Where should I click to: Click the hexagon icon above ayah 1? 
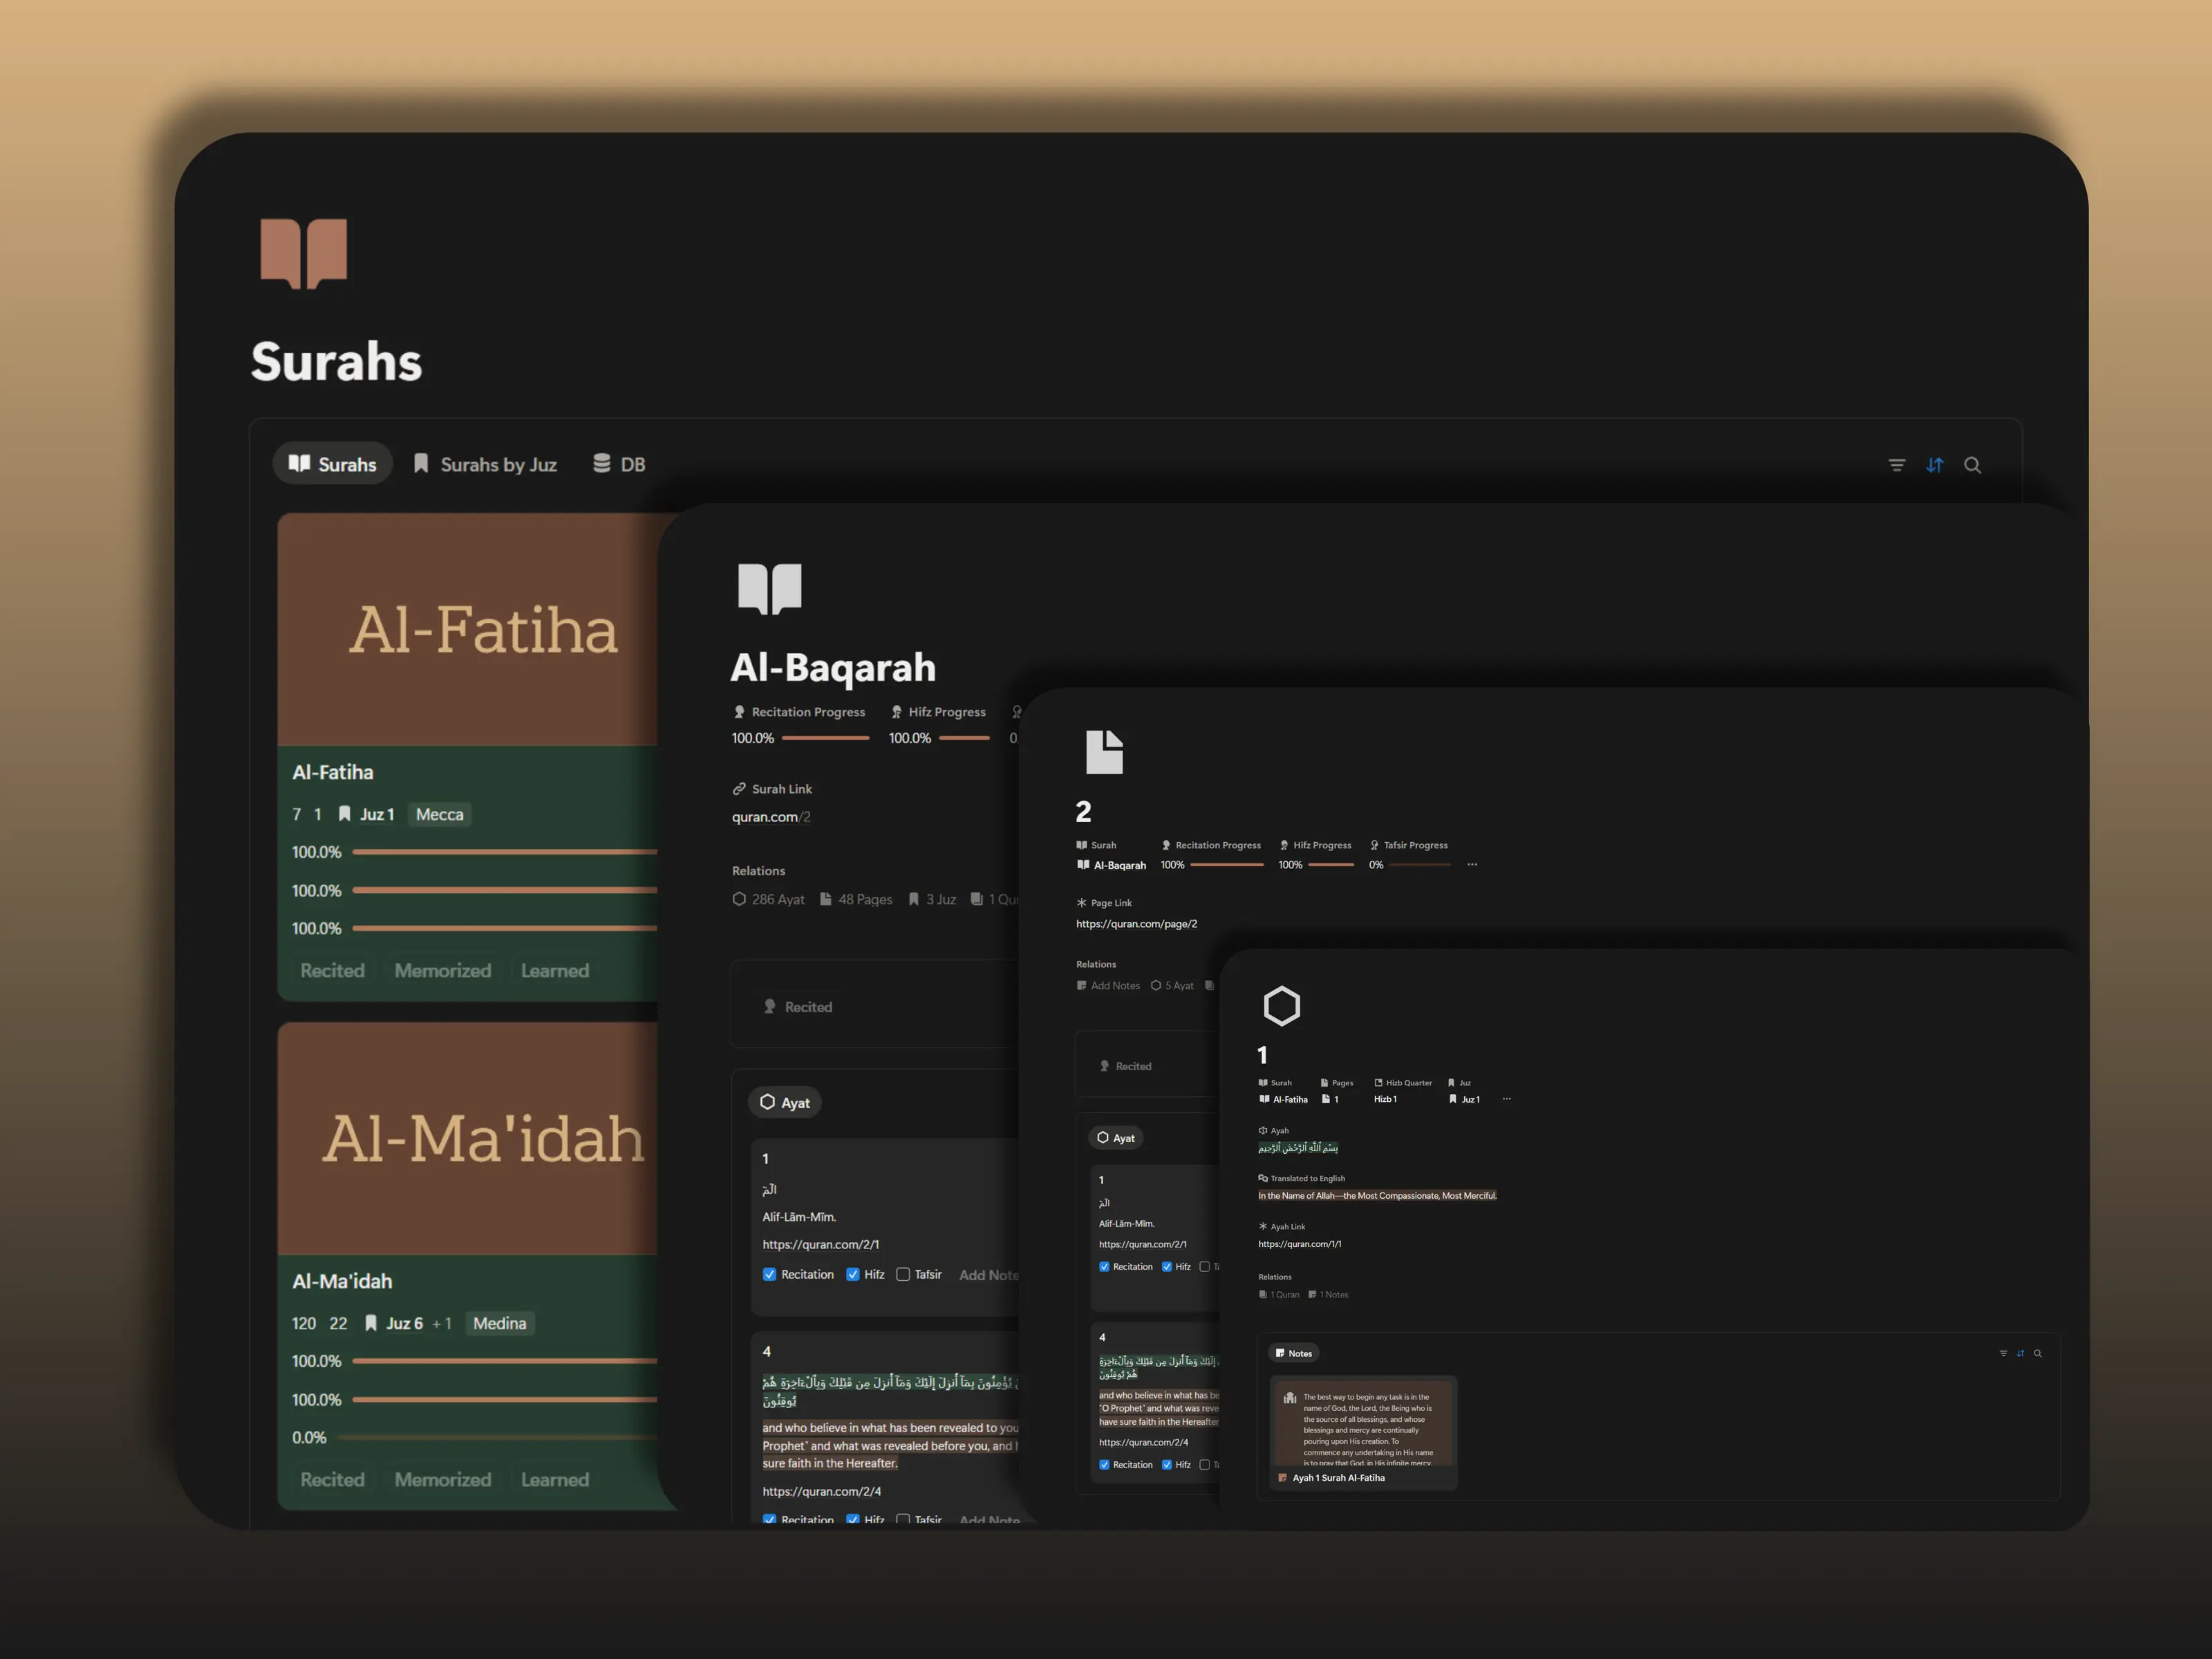point(1281,1006)
